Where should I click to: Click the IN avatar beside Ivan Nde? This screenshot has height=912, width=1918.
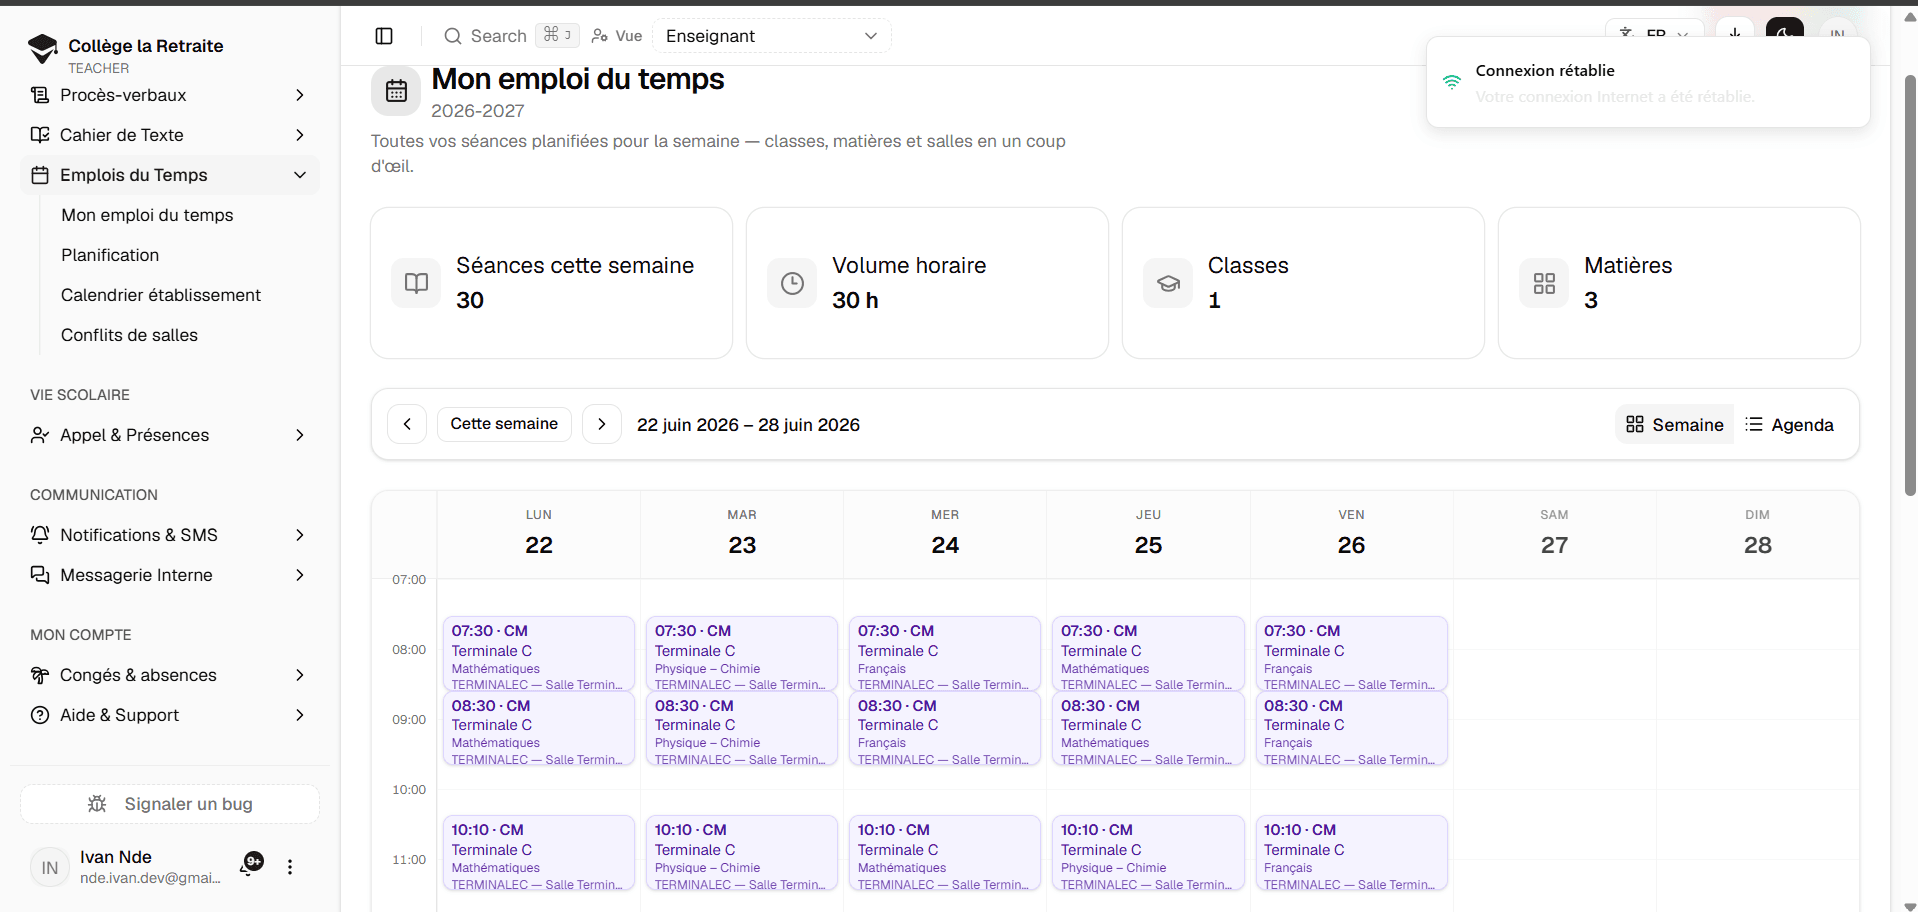[x=50, y=868]
